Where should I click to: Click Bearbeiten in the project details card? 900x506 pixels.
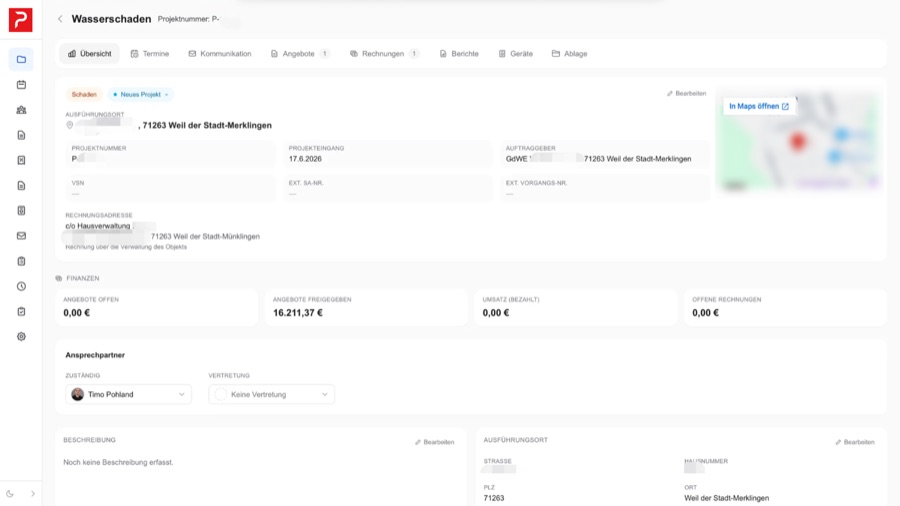[x=686, y=94]
